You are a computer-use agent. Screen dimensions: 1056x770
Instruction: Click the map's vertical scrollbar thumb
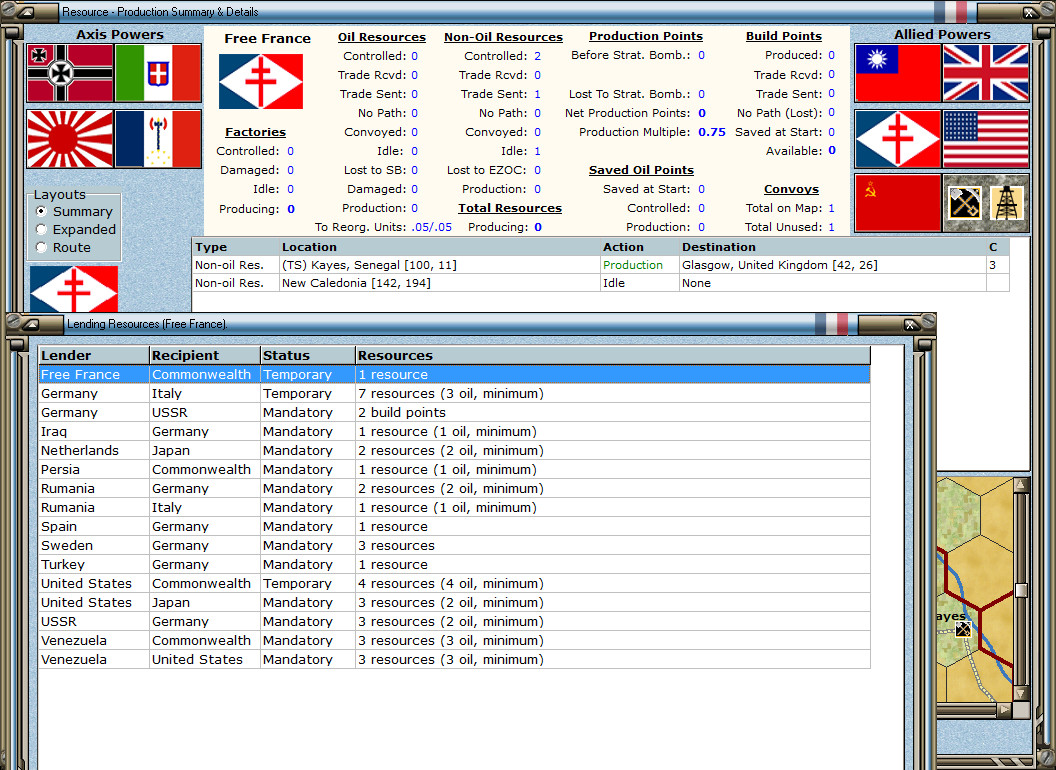pyautogui.click(x=1021, y=590)
